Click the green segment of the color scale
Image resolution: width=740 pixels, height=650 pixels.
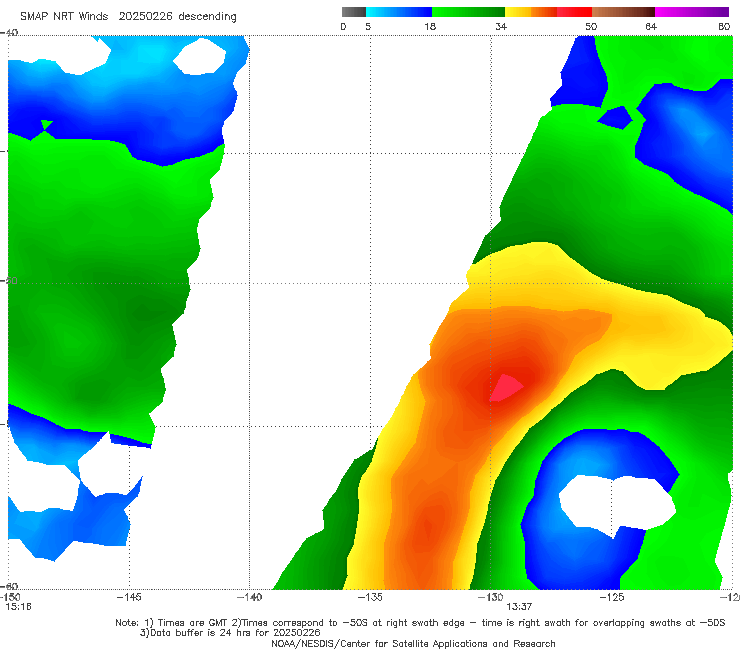(469, 12)
